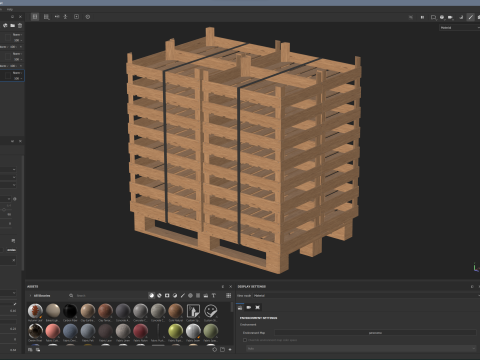Screen dimensions: 480x360
Task: Click the slider handle in left properties panel
Action: pos(4,210)
